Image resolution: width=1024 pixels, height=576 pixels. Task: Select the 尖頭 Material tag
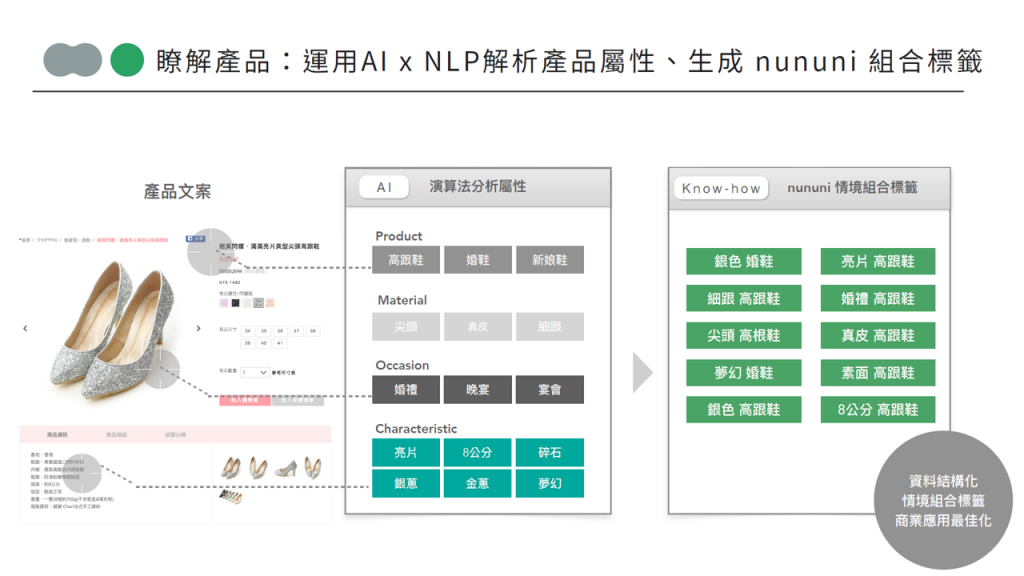[x=406, y=327]
